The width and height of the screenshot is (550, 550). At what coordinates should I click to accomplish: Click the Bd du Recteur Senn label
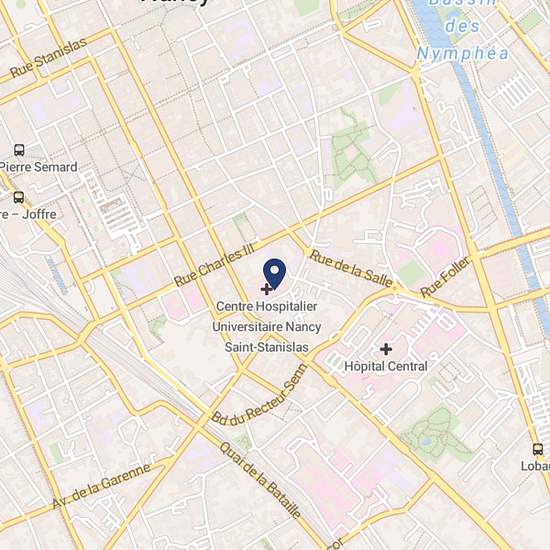260,396
